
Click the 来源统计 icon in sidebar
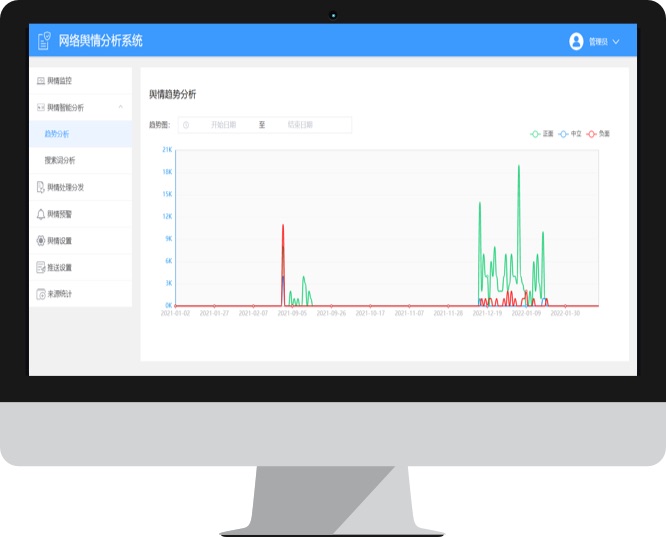click(40, 294)
